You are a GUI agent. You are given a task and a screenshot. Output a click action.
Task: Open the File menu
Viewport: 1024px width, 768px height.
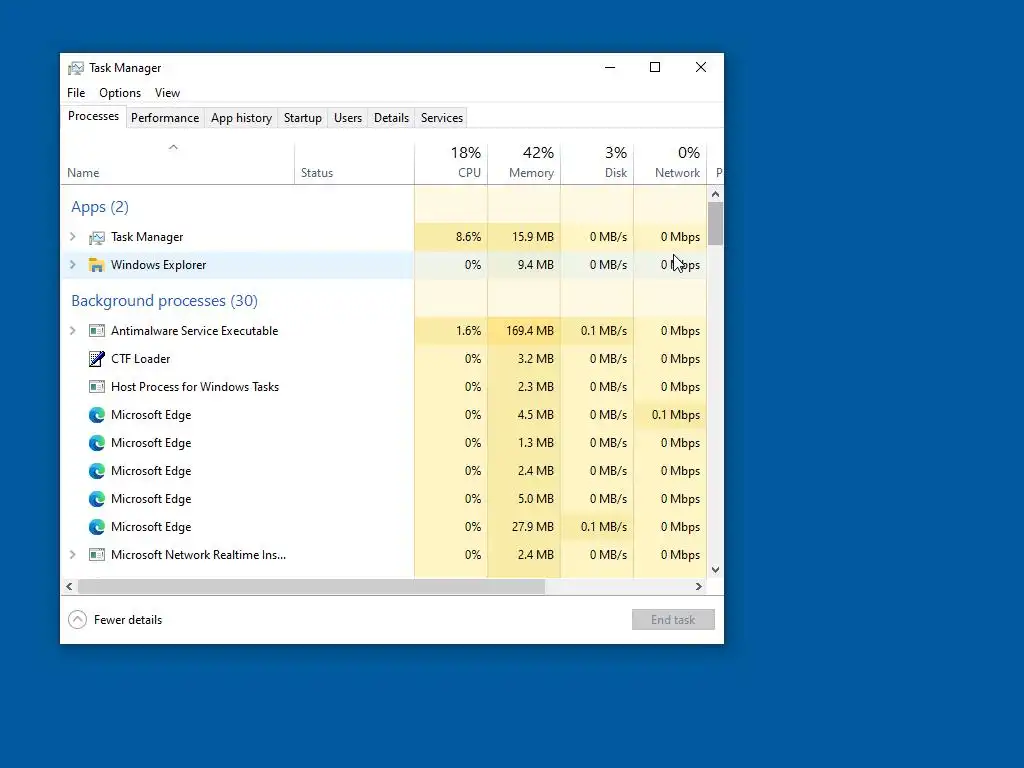pyautogui.click(x=76, y=93)
